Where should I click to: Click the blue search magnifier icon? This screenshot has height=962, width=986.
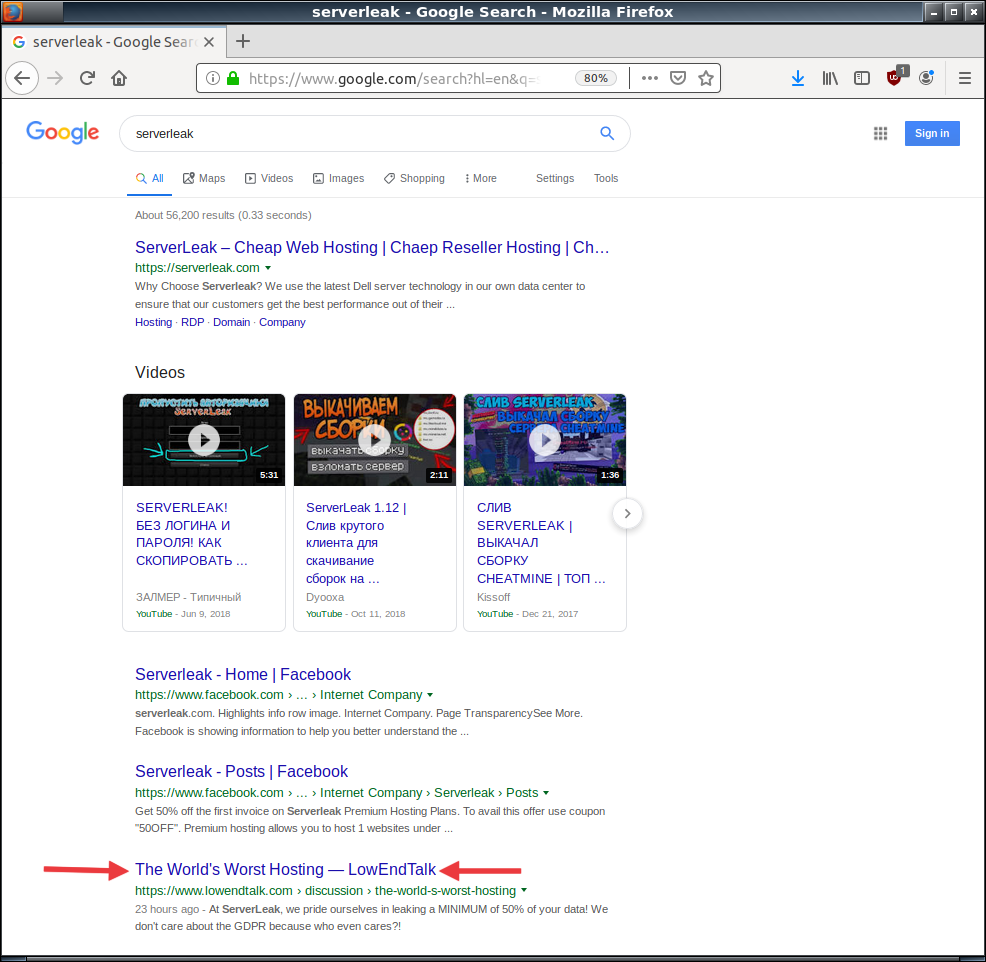coord(606,133)
